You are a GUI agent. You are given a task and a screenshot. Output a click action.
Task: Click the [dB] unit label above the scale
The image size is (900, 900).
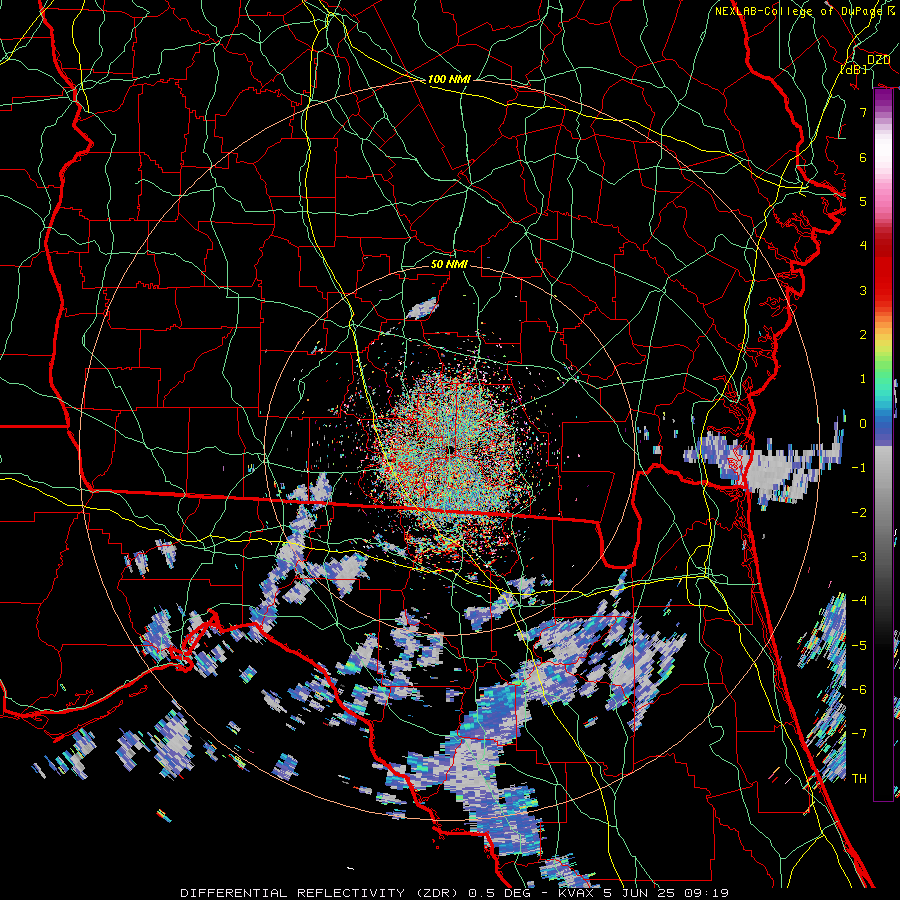tap(854, 70)
